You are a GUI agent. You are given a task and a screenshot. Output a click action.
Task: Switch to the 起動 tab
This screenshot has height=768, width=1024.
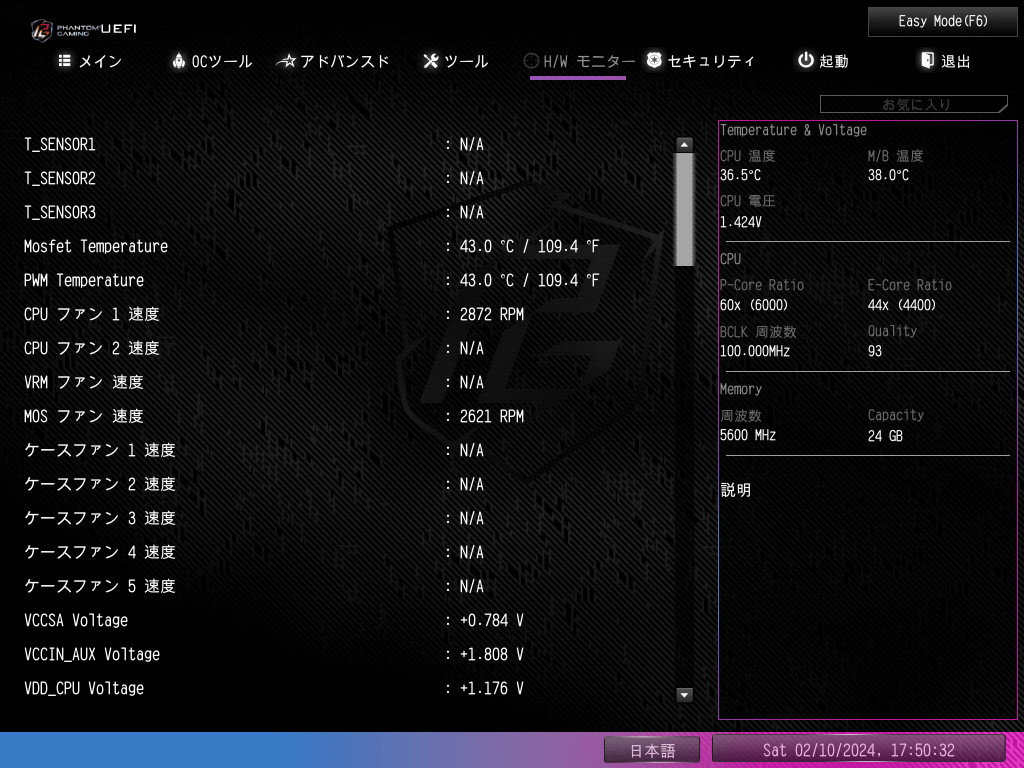coord(824,61)
